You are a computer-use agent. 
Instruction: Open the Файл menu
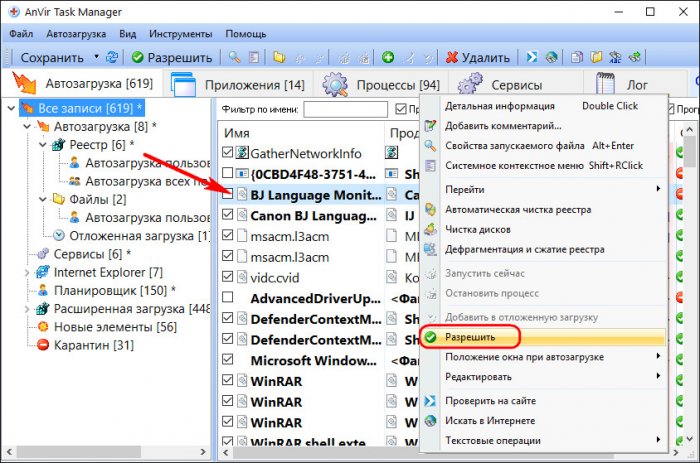coord(21,34)
